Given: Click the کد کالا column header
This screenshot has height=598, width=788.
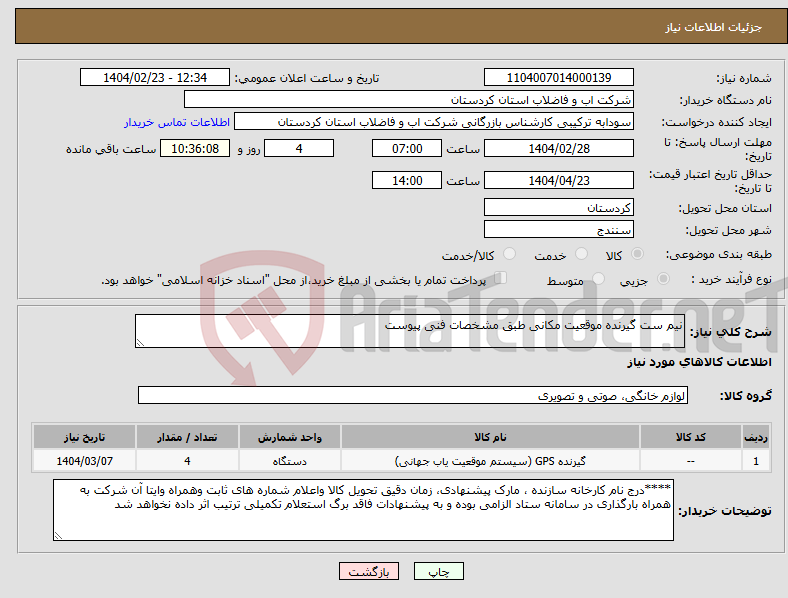Looking at the screenshot, I should [690, 437].
